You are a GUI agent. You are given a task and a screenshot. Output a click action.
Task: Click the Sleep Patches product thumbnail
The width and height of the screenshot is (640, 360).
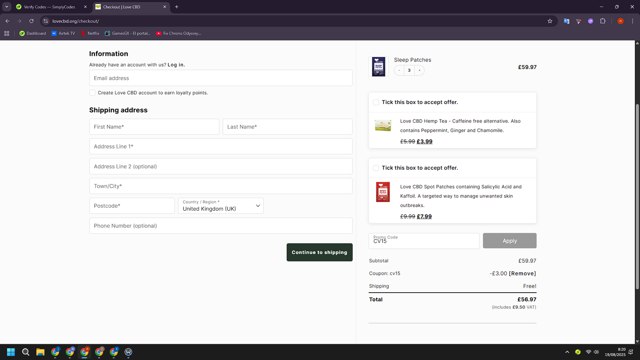tap(378, 67)
